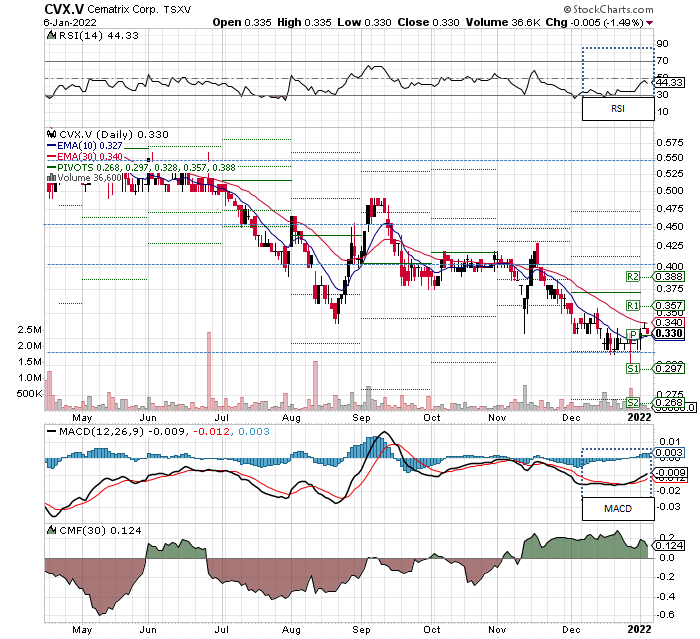Click the Close 0.330 value

click(x=429, y=22)
